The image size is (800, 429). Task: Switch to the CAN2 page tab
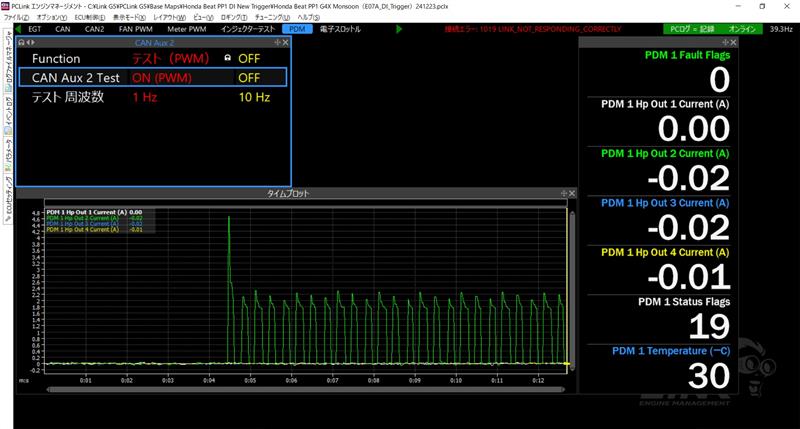(x=94, y=29)
